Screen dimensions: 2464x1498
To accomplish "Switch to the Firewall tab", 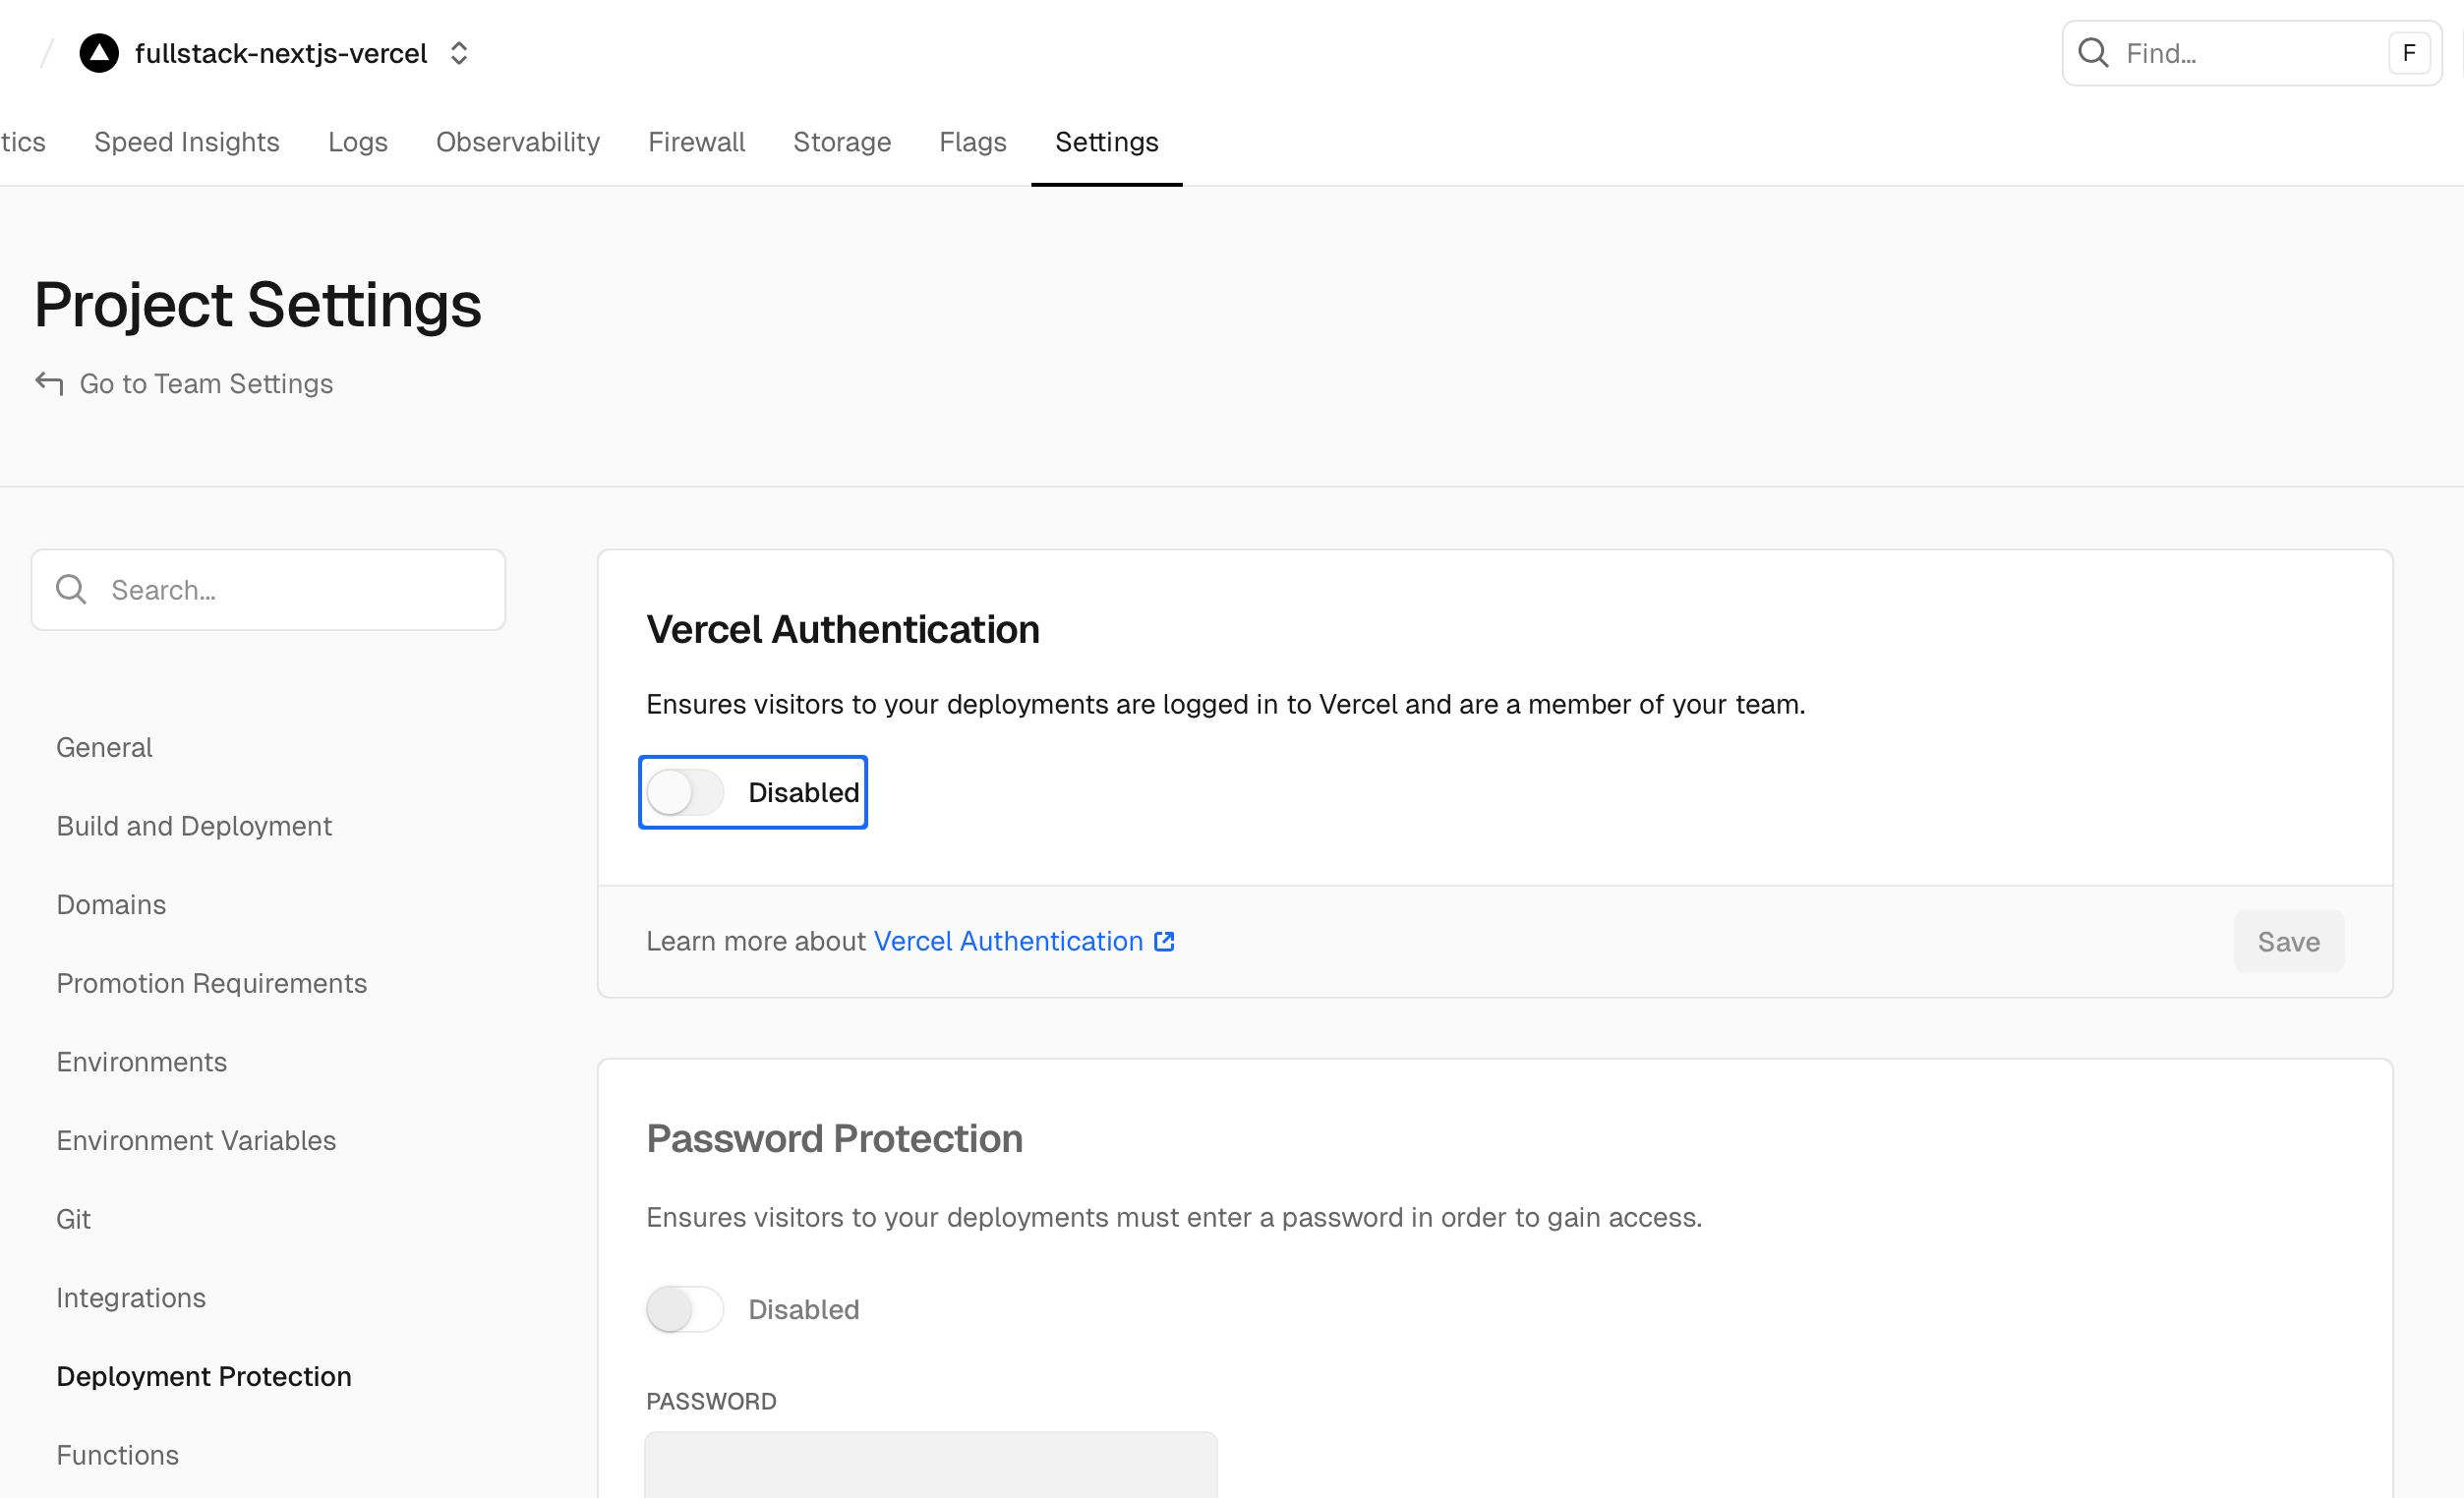I will (696, 142).
